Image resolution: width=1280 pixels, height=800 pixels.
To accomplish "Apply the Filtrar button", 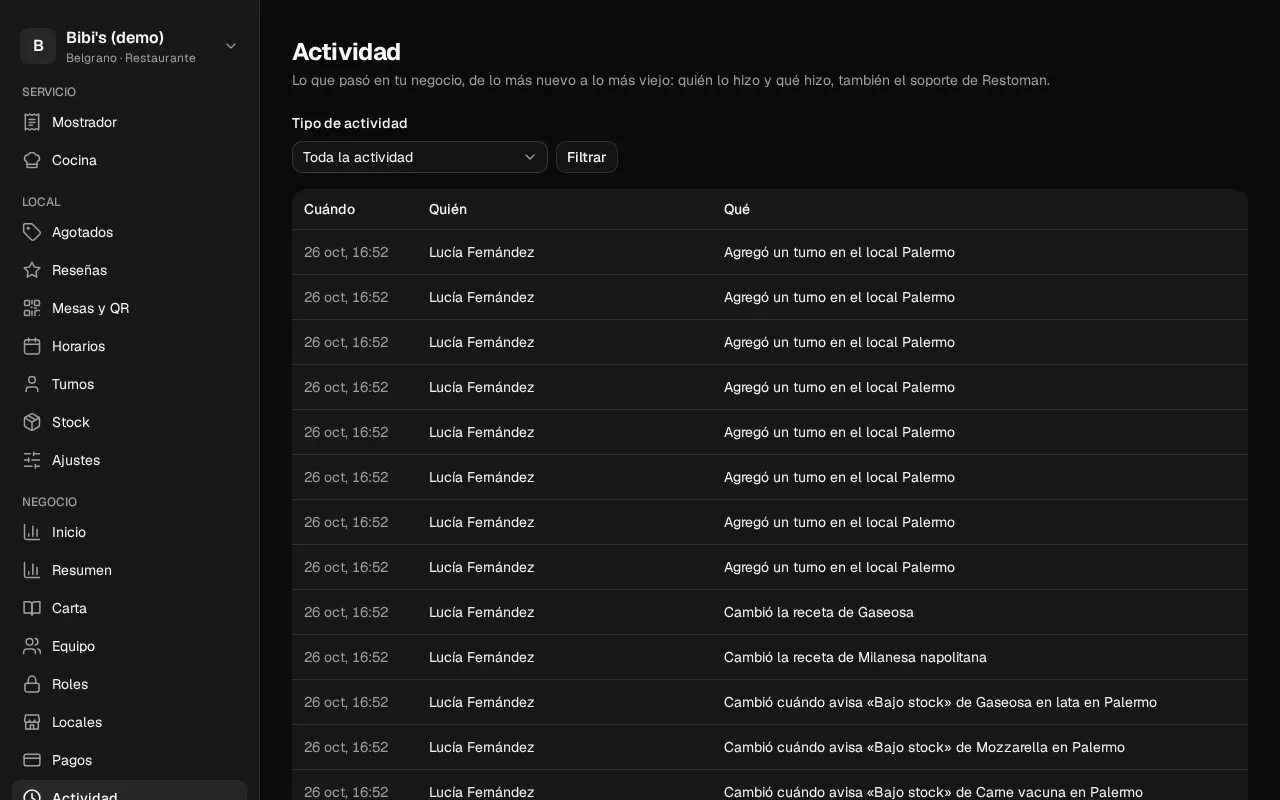I will (587, 157).
